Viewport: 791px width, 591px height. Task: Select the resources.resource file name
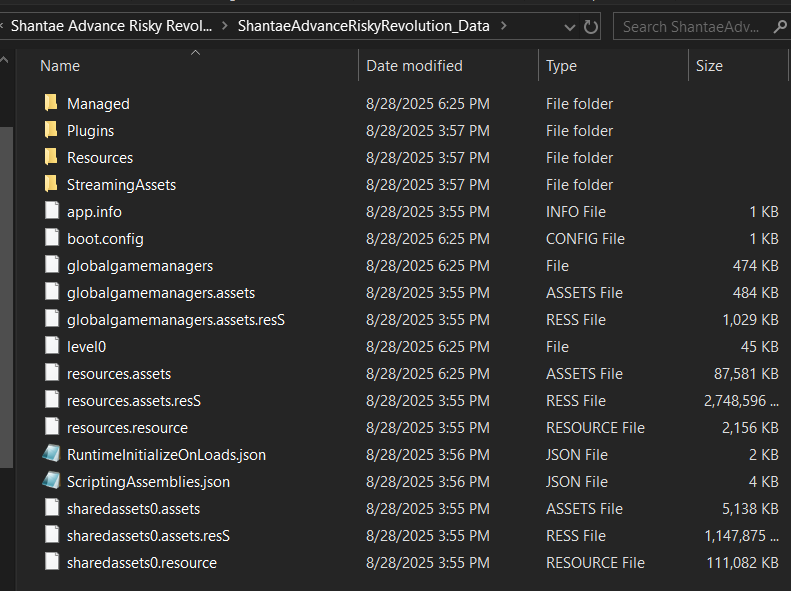pos(128,428)
